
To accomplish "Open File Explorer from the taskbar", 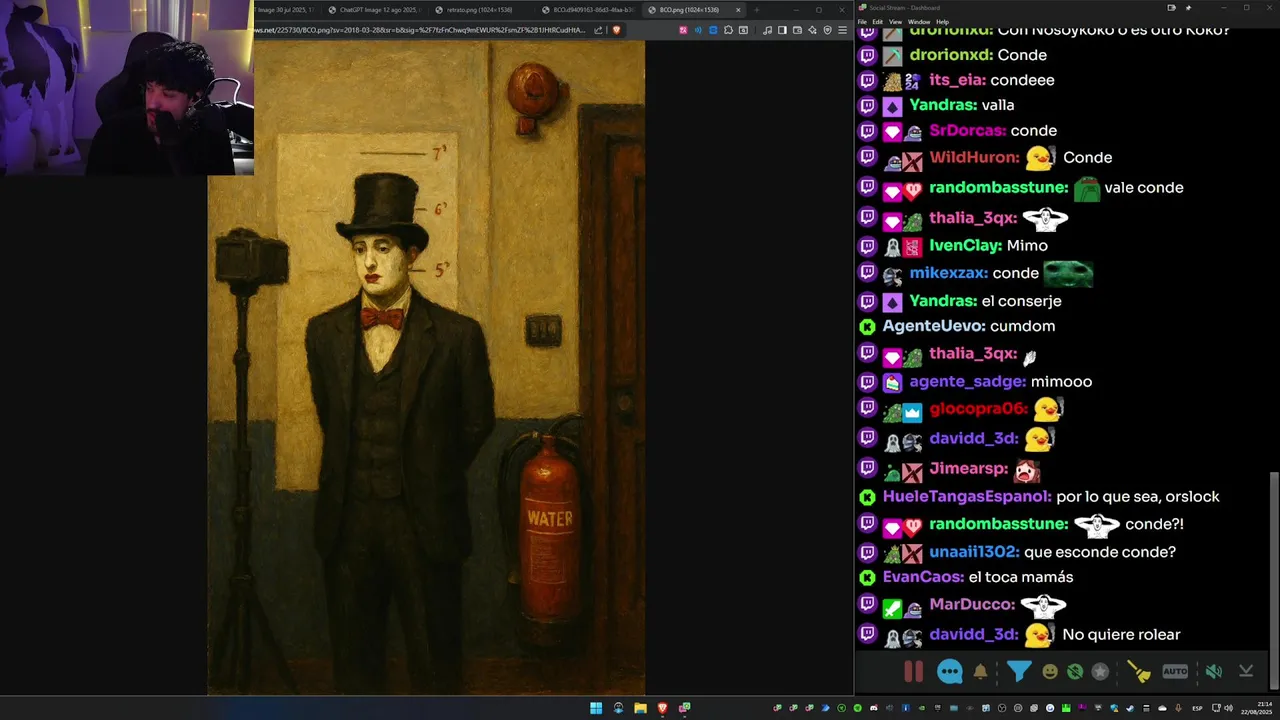I will [x=640, y=708].
